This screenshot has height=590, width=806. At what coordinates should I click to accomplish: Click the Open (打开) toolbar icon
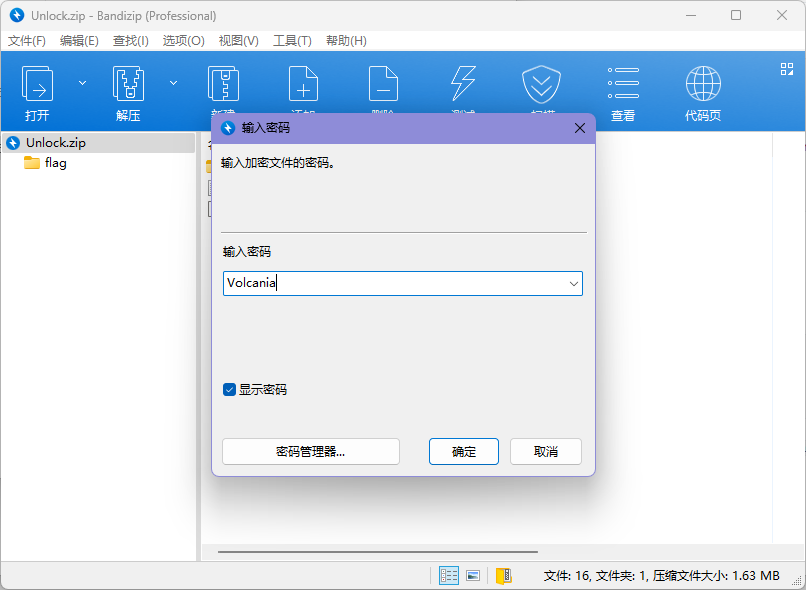pyautogui.click(x=37, y=86)
